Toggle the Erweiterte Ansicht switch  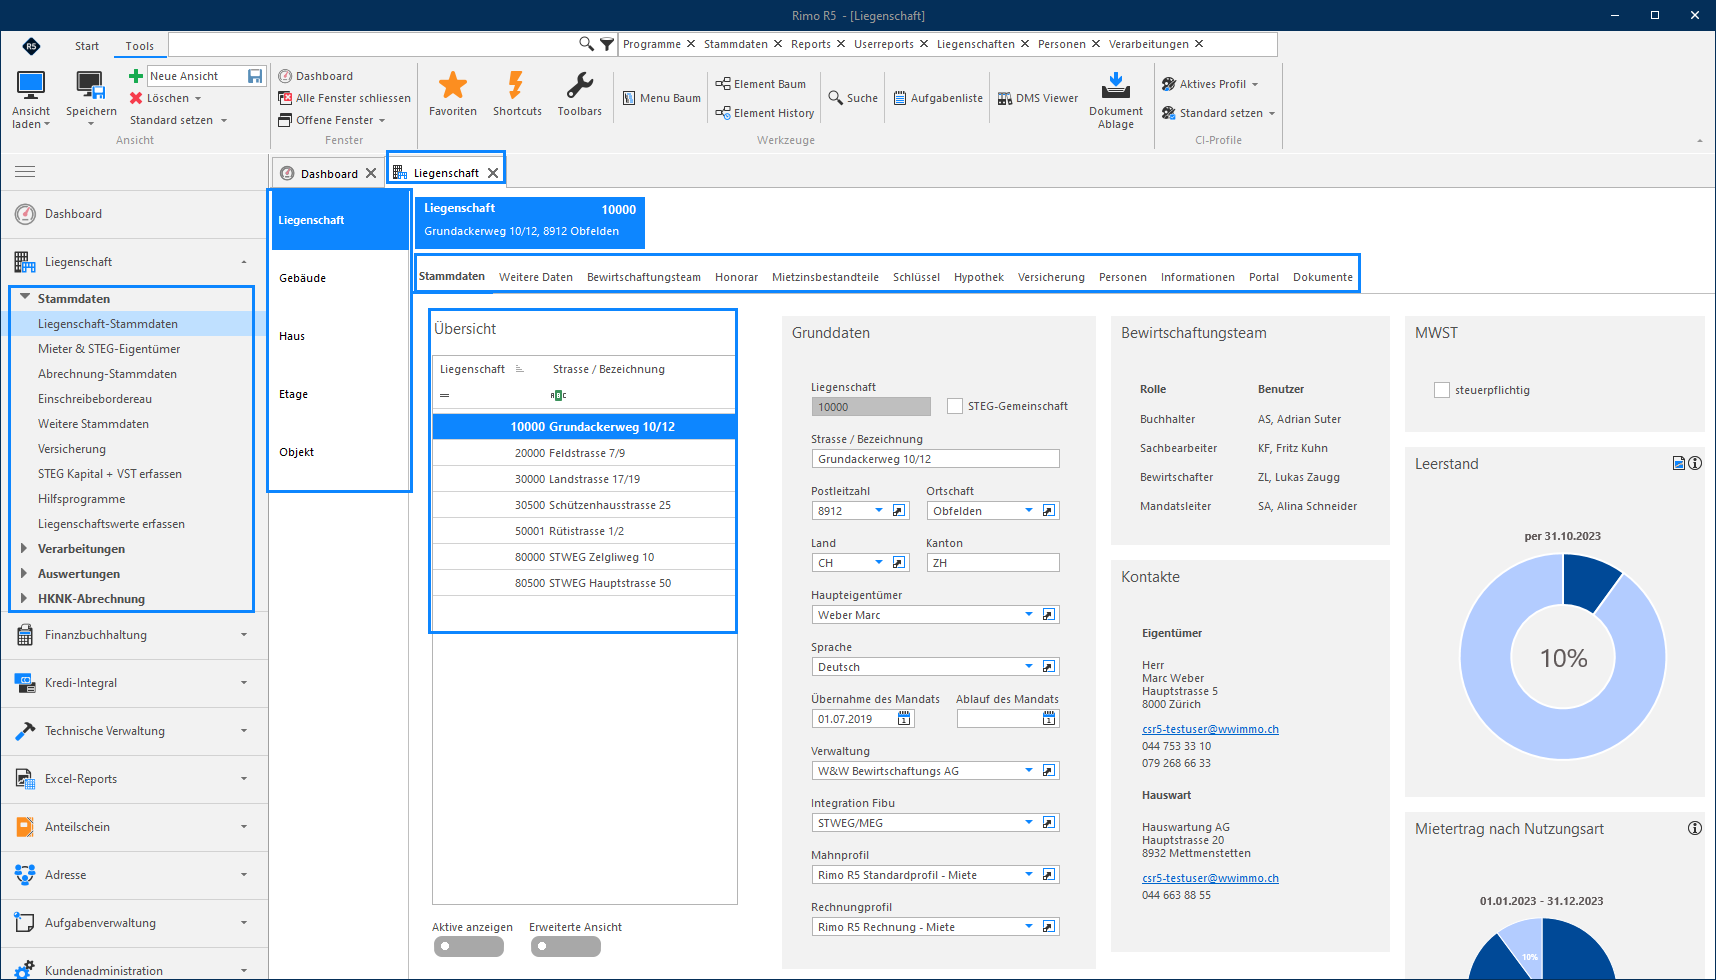point(565,946)
